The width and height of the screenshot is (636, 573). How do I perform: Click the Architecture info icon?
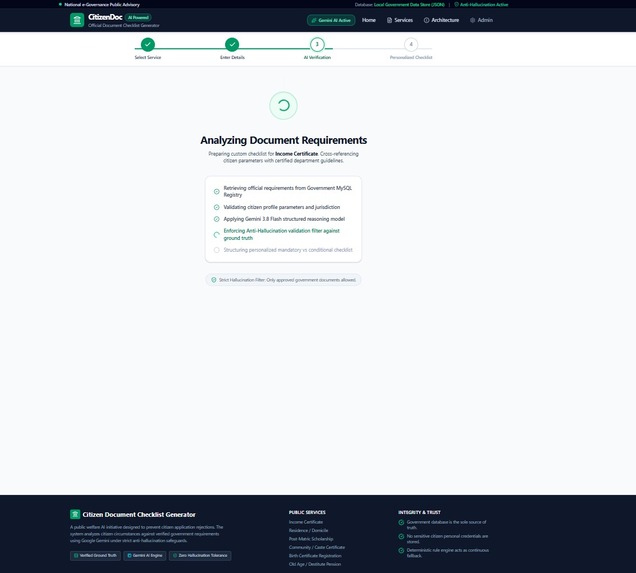coord(426,20)
